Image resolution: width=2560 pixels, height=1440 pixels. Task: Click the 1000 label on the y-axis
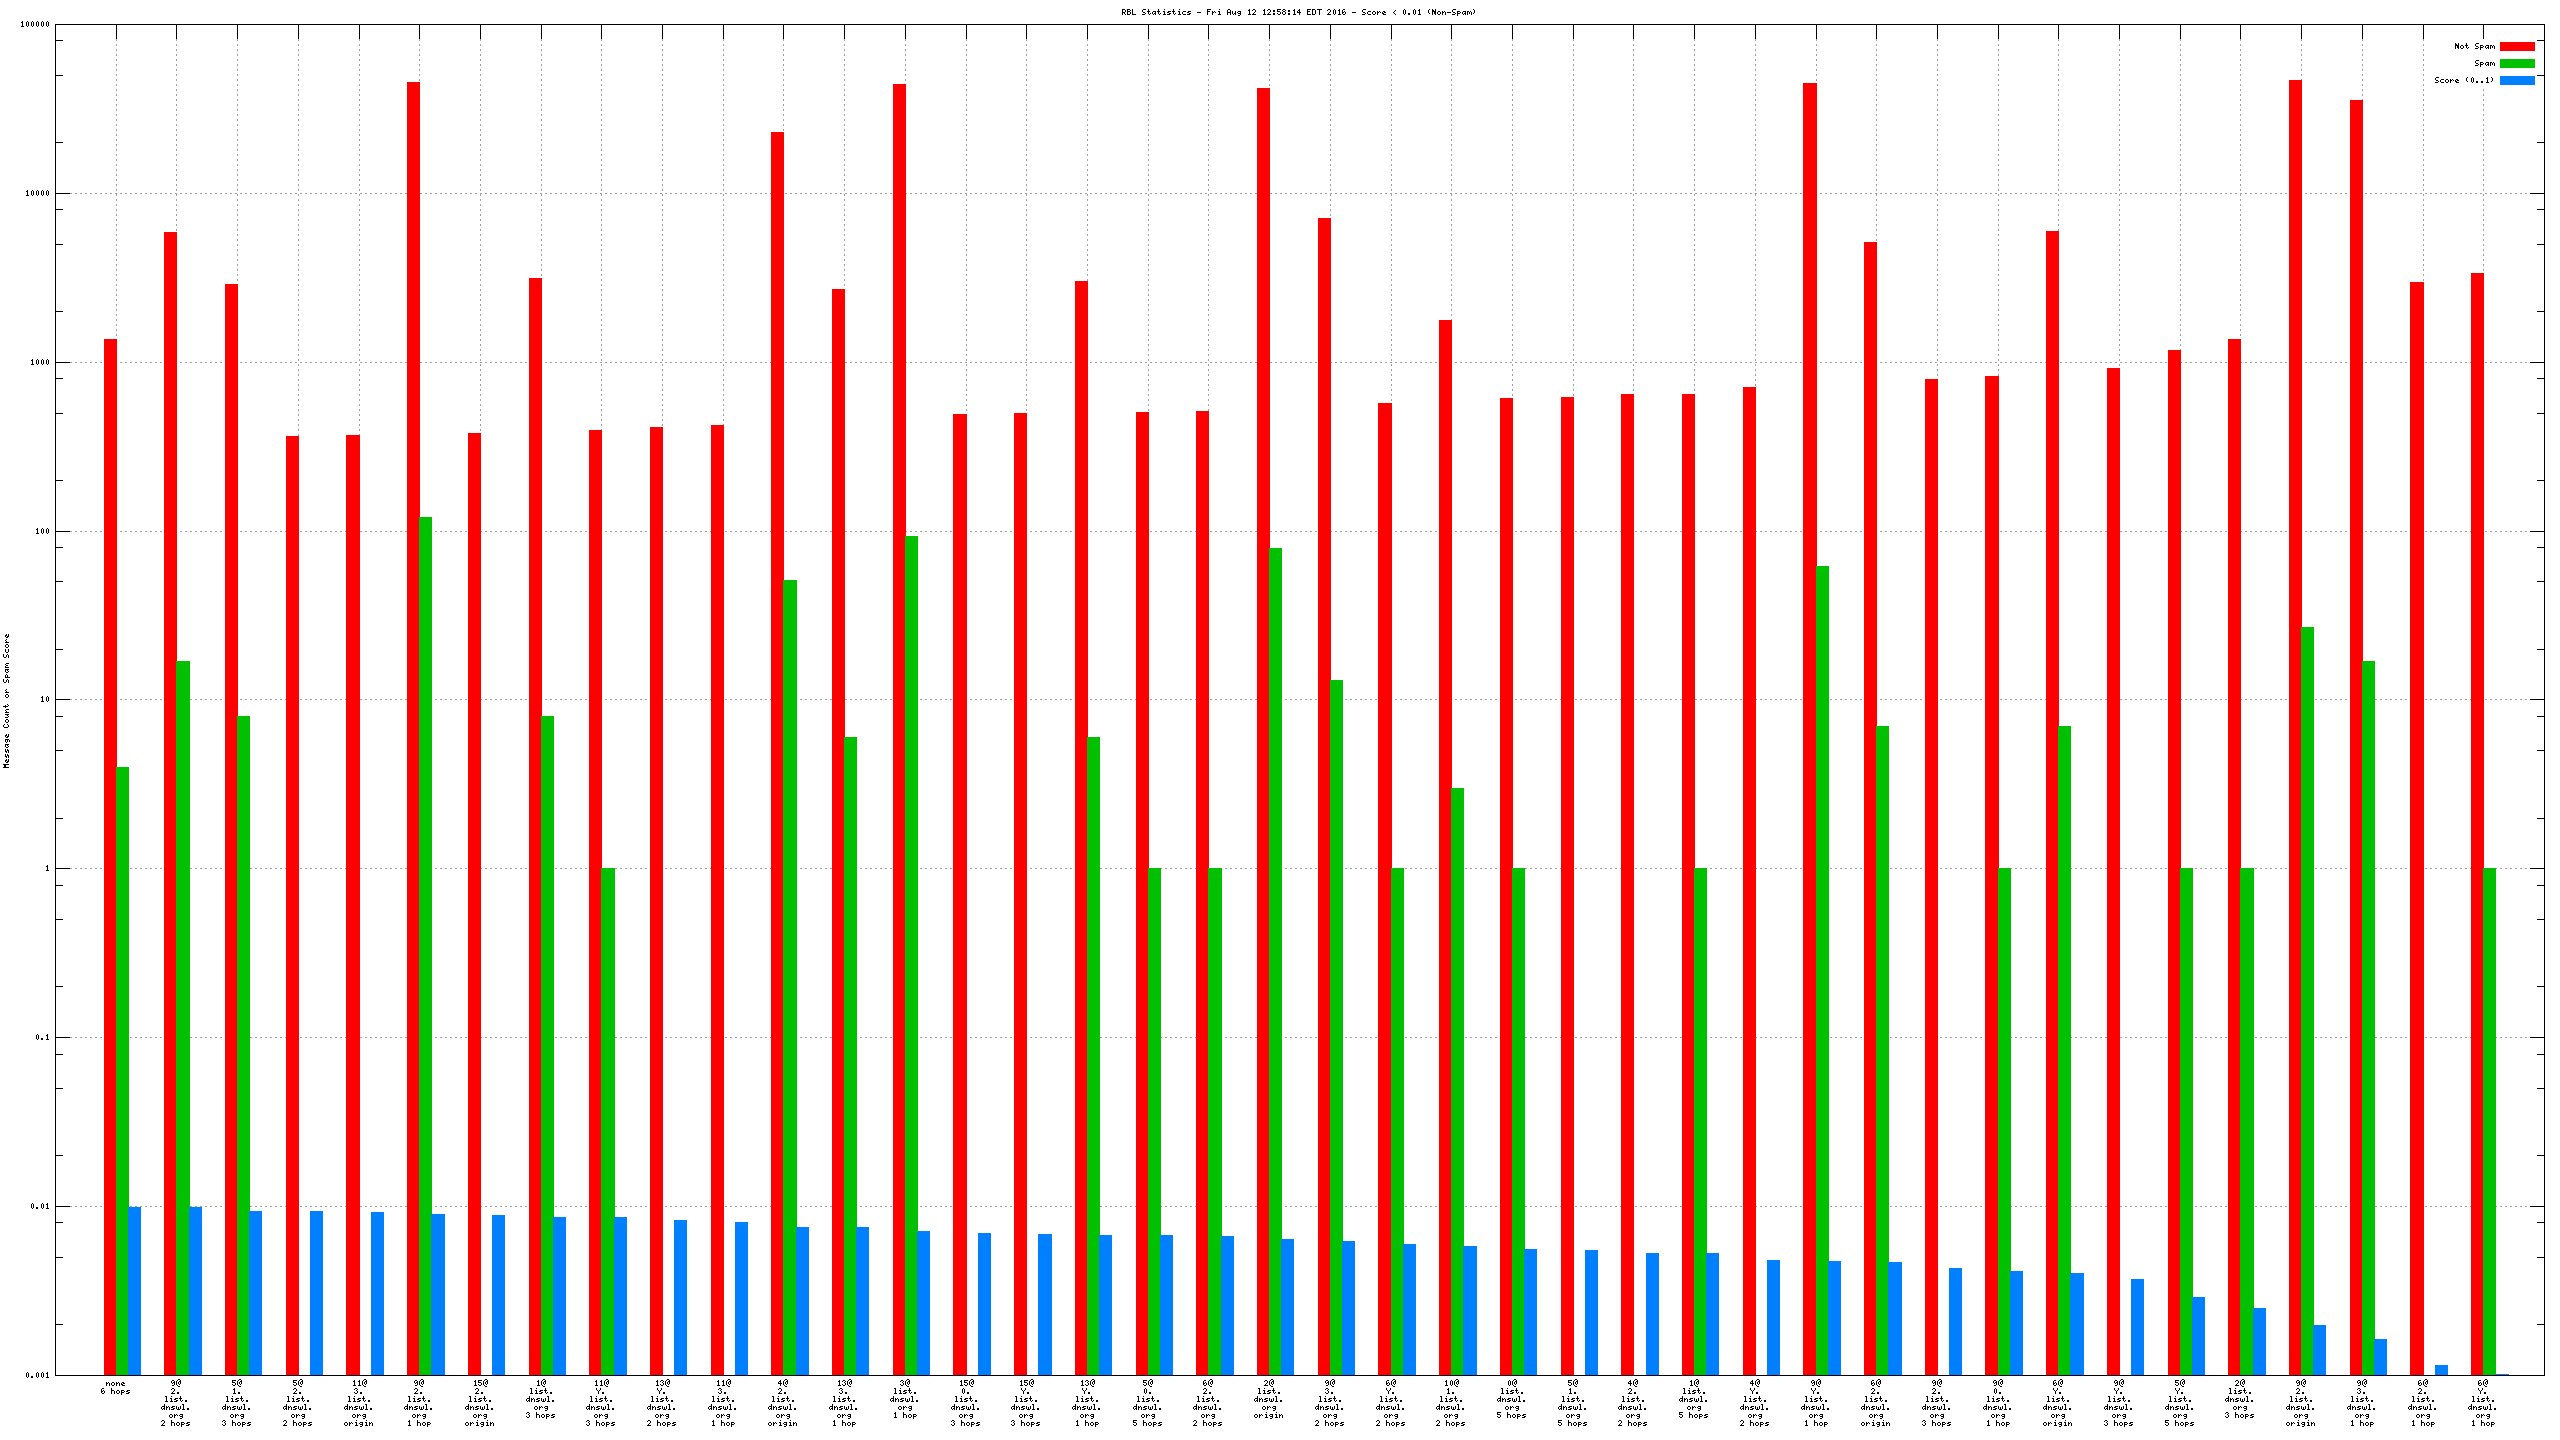click(38, 362)
